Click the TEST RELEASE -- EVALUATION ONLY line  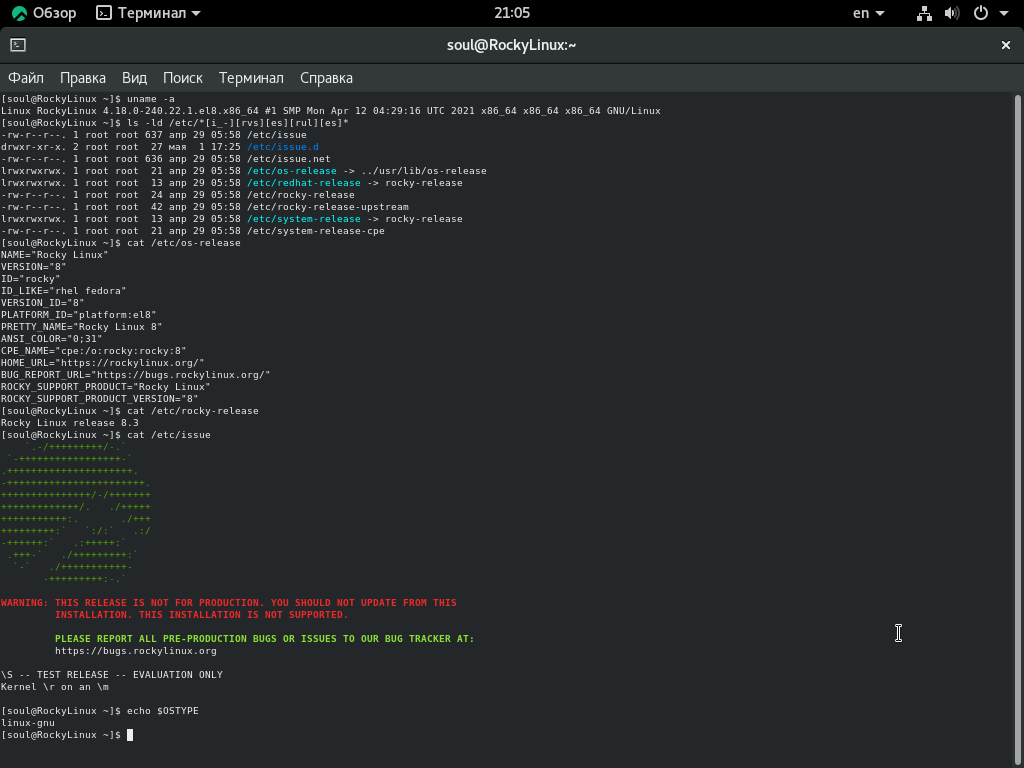tap(112, 675)
